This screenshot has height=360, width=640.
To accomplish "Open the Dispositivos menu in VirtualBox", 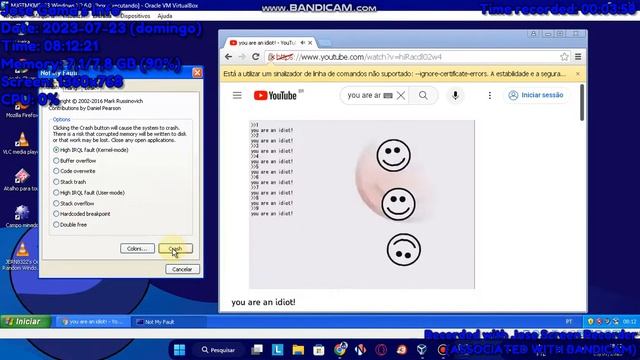I will tap(135, 16).
